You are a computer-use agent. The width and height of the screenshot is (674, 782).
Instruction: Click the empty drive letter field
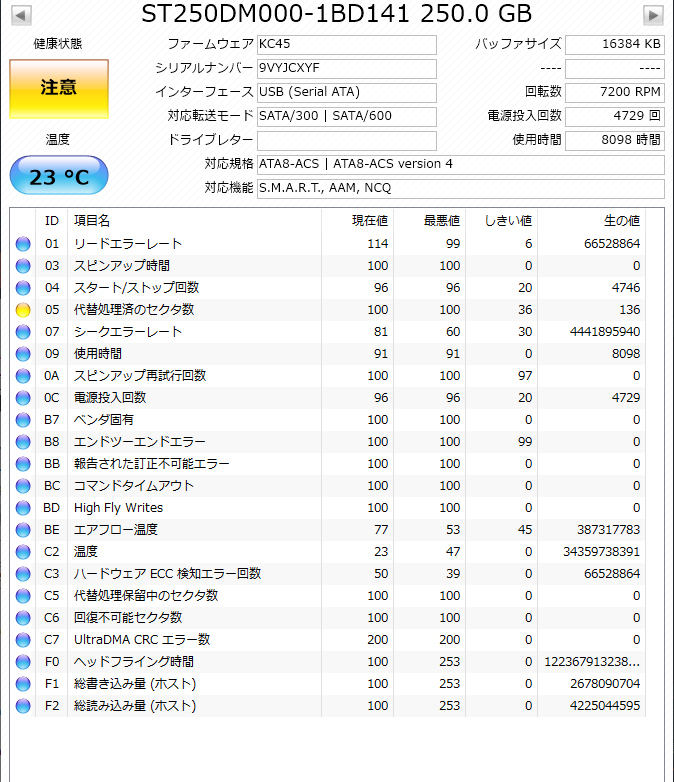(x=347, y=140)
